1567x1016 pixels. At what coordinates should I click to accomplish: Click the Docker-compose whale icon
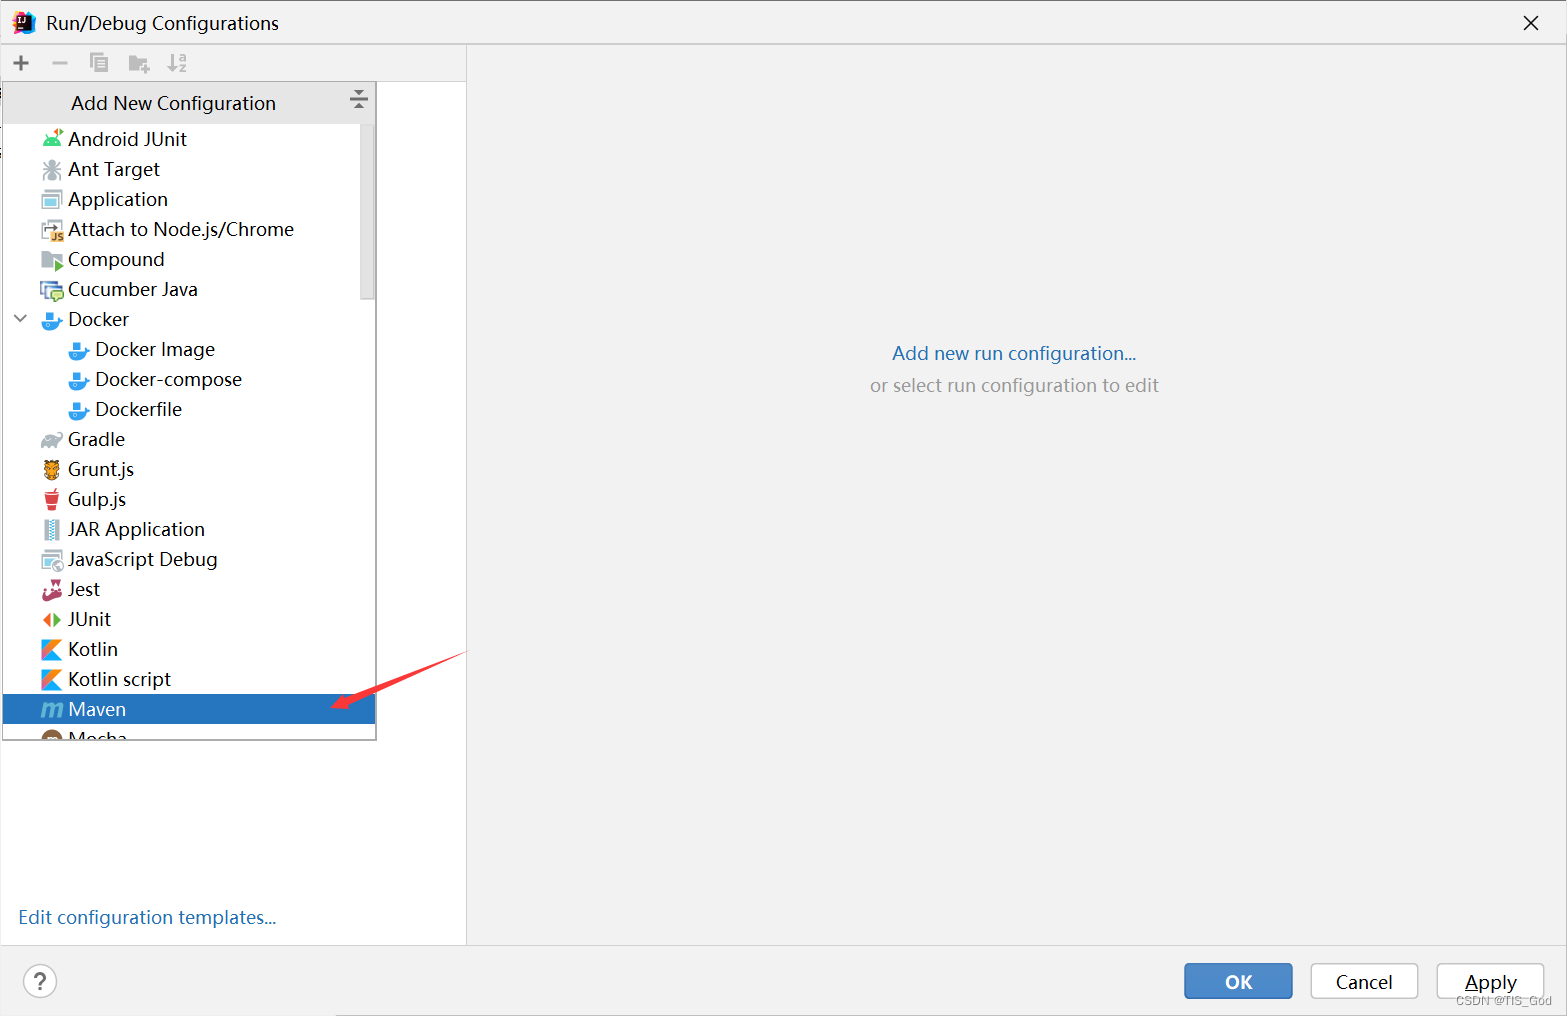(x=79, y=380)
